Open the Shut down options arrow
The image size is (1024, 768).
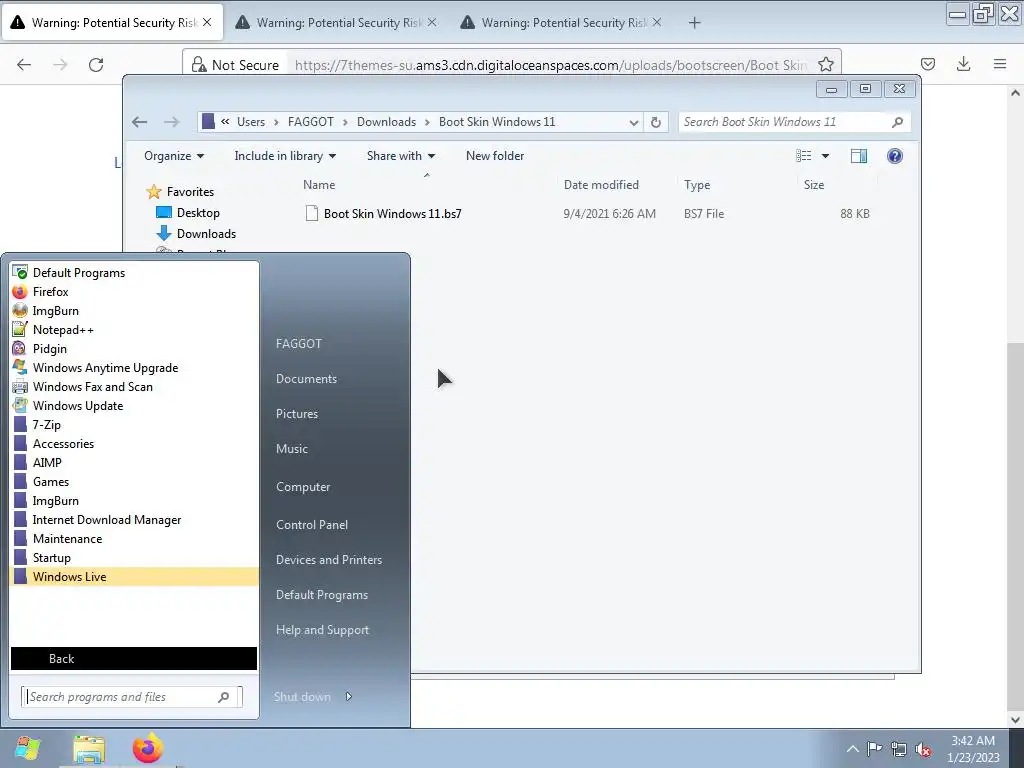coord(349,697)
